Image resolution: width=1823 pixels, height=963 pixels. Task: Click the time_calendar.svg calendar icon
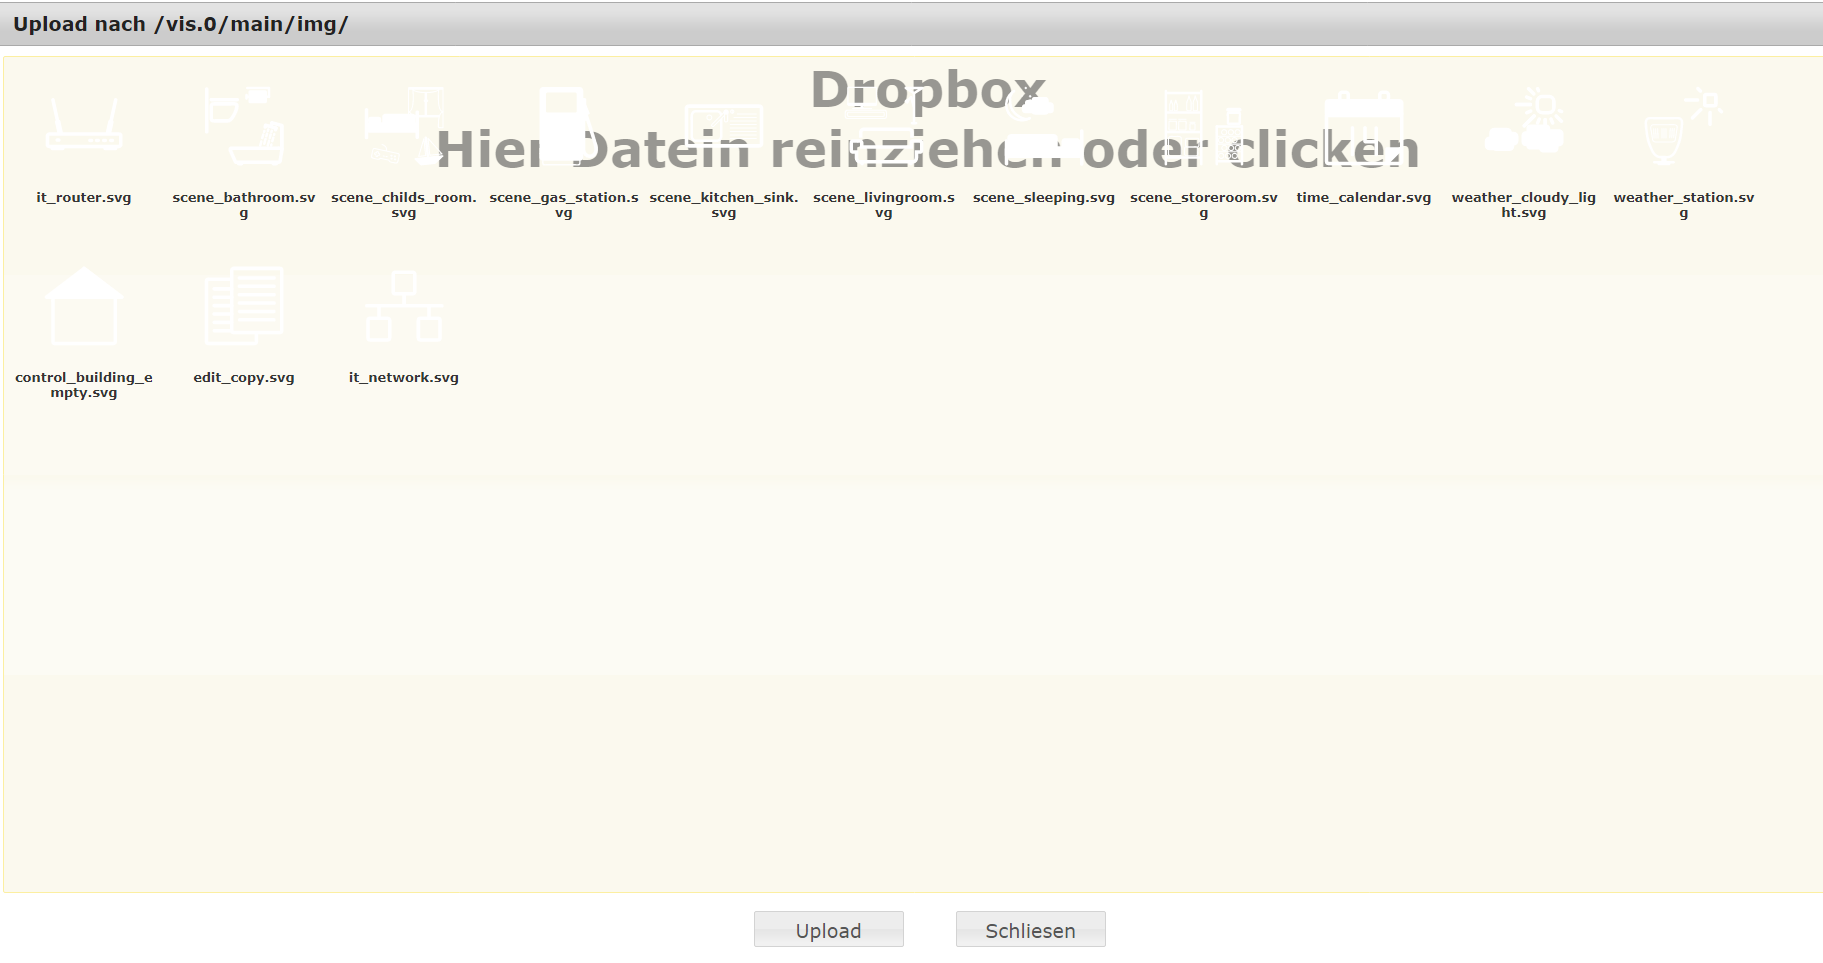pos(1364,126)
